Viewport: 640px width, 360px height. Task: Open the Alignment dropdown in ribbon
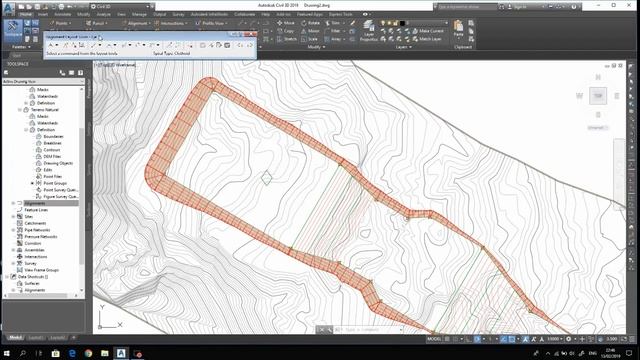pos(136,23)
